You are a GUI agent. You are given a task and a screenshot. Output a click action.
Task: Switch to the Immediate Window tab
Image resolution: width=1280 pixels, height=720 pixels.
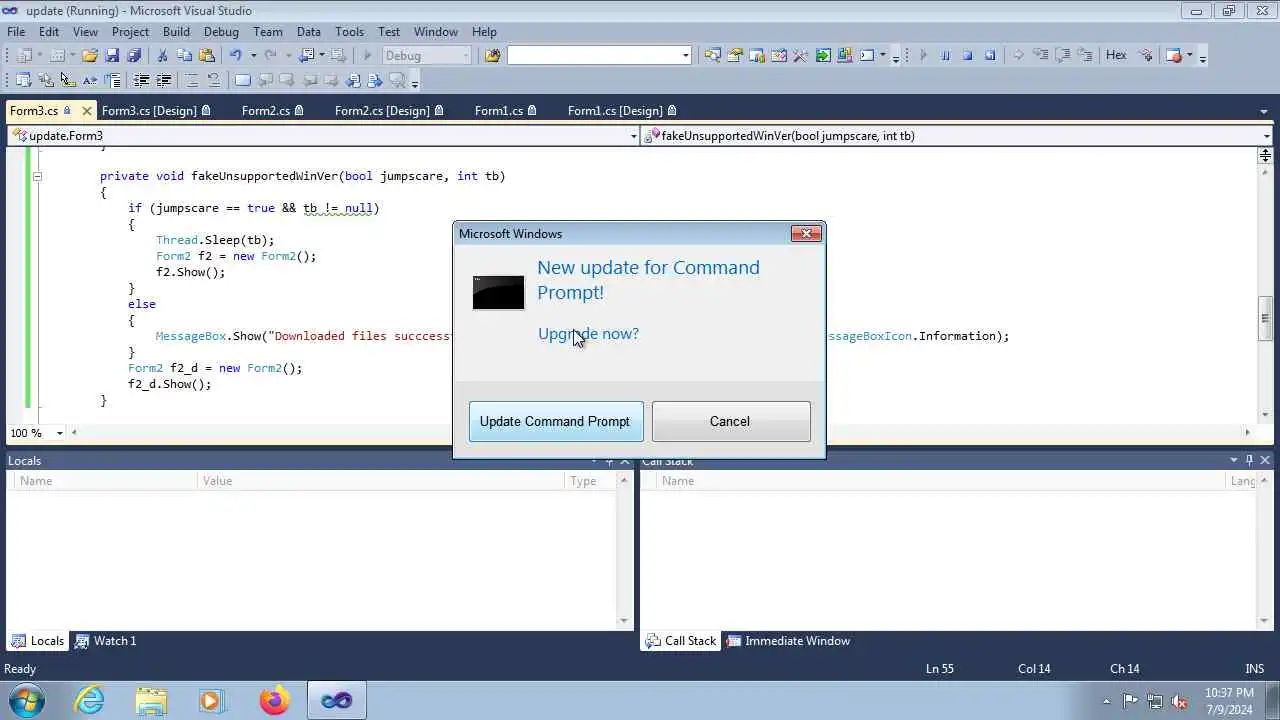[788, 641]
